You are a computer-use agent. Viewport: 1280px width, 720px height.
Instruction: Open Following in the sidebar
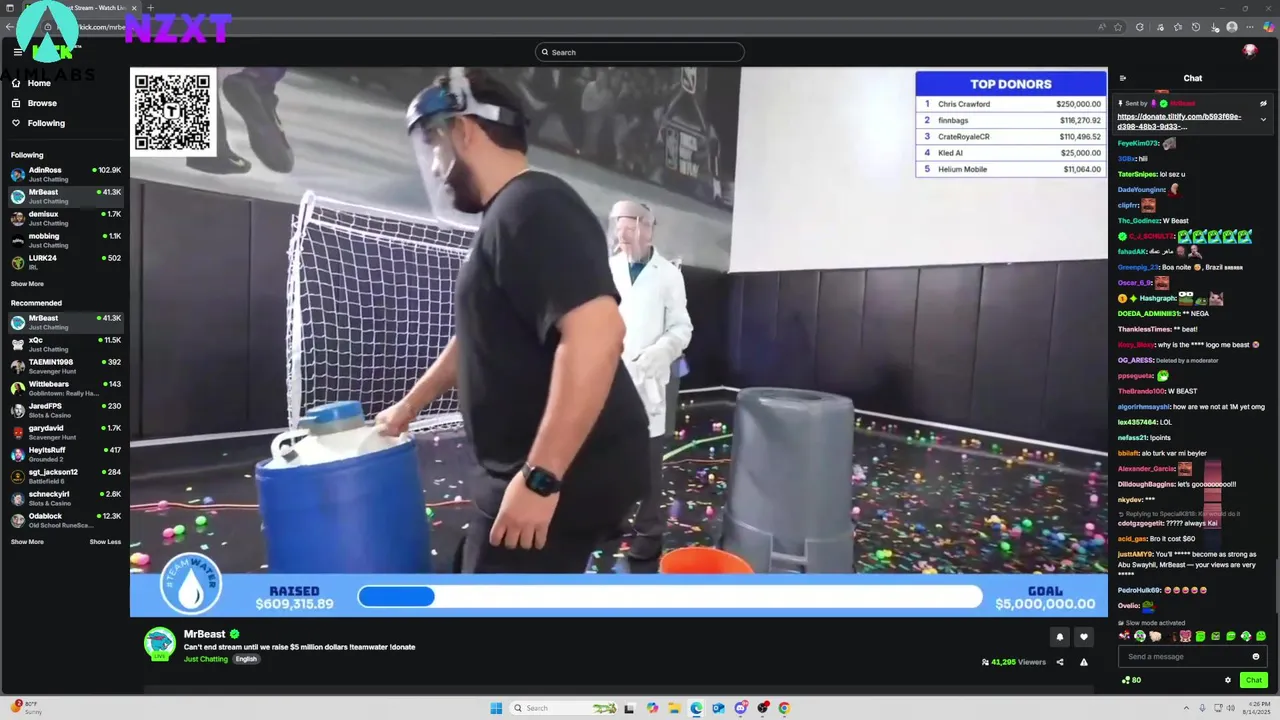[x=46, y=123]
